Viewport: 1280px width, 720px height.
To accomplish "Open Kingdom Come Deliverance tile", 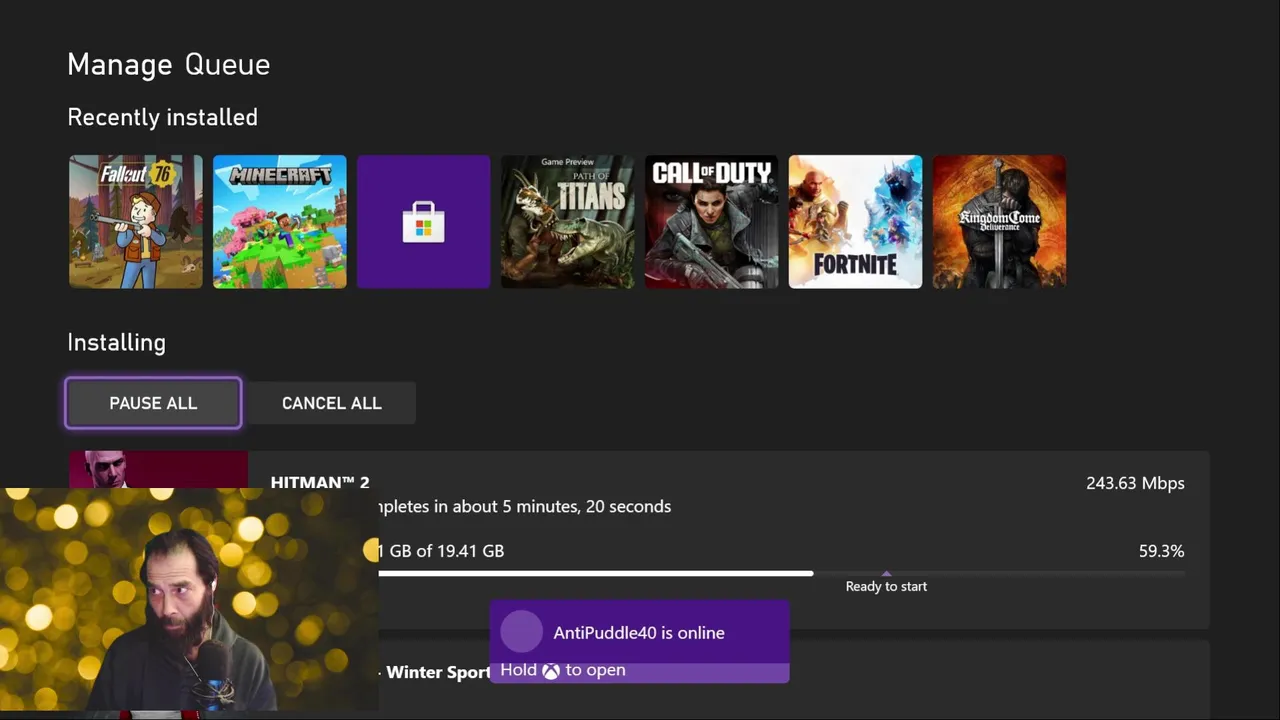I will (1000, 222).
